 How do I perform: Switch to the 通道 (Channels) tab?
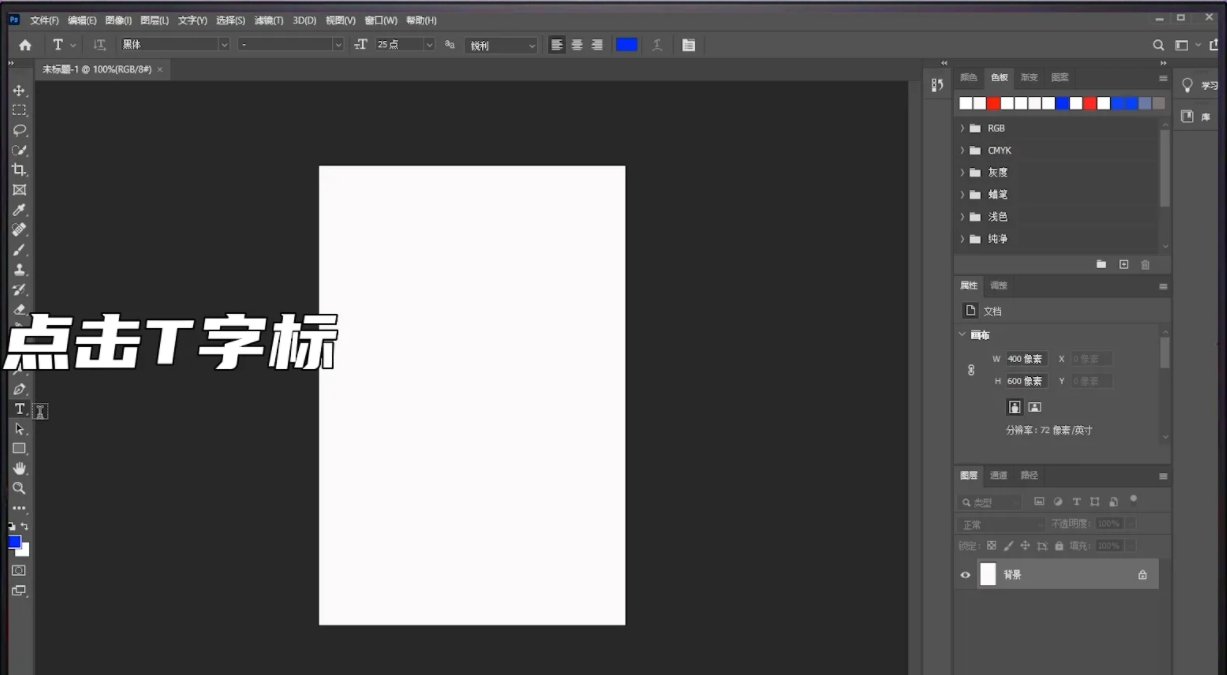[x=999, y=475]
